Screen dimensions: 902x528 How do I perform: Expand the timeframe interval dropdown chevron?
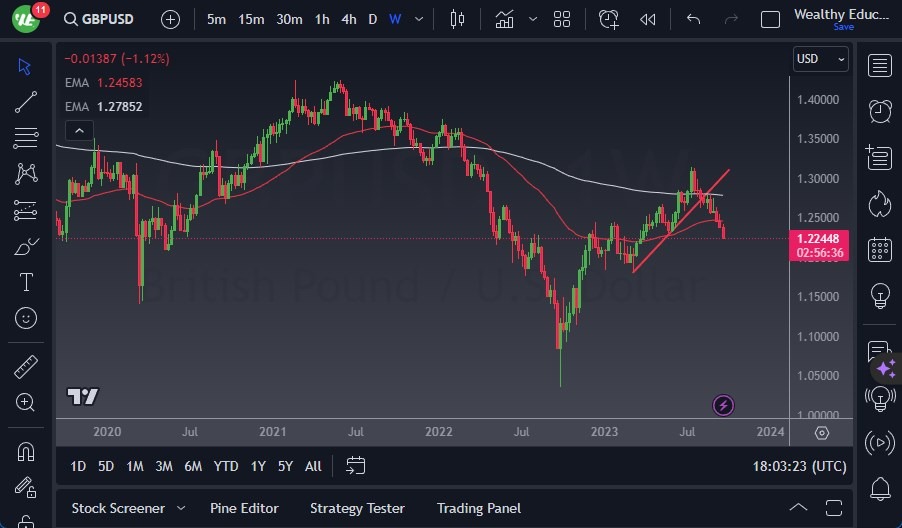(418, 19)
